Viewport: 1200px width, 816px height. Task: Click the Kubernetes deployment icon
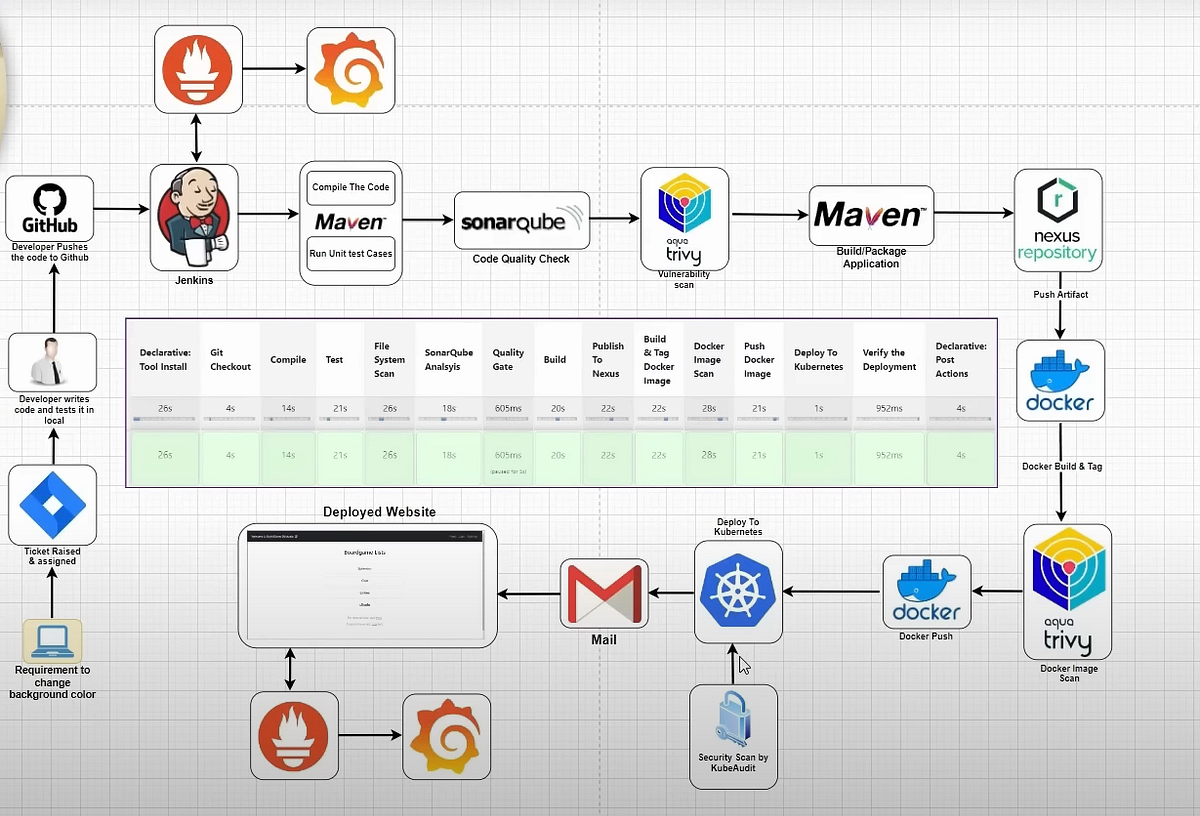click(738, 592)
